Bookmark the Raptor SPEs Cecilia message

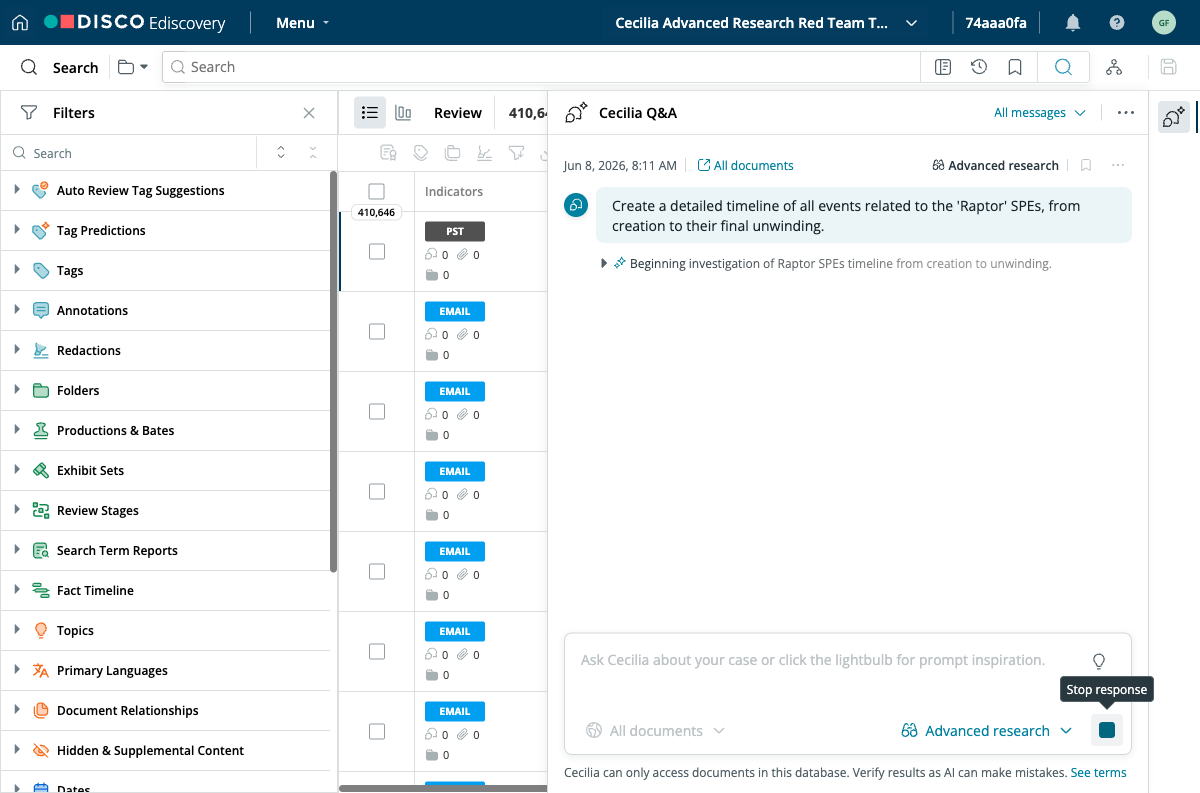click(x=1086, y=165)
